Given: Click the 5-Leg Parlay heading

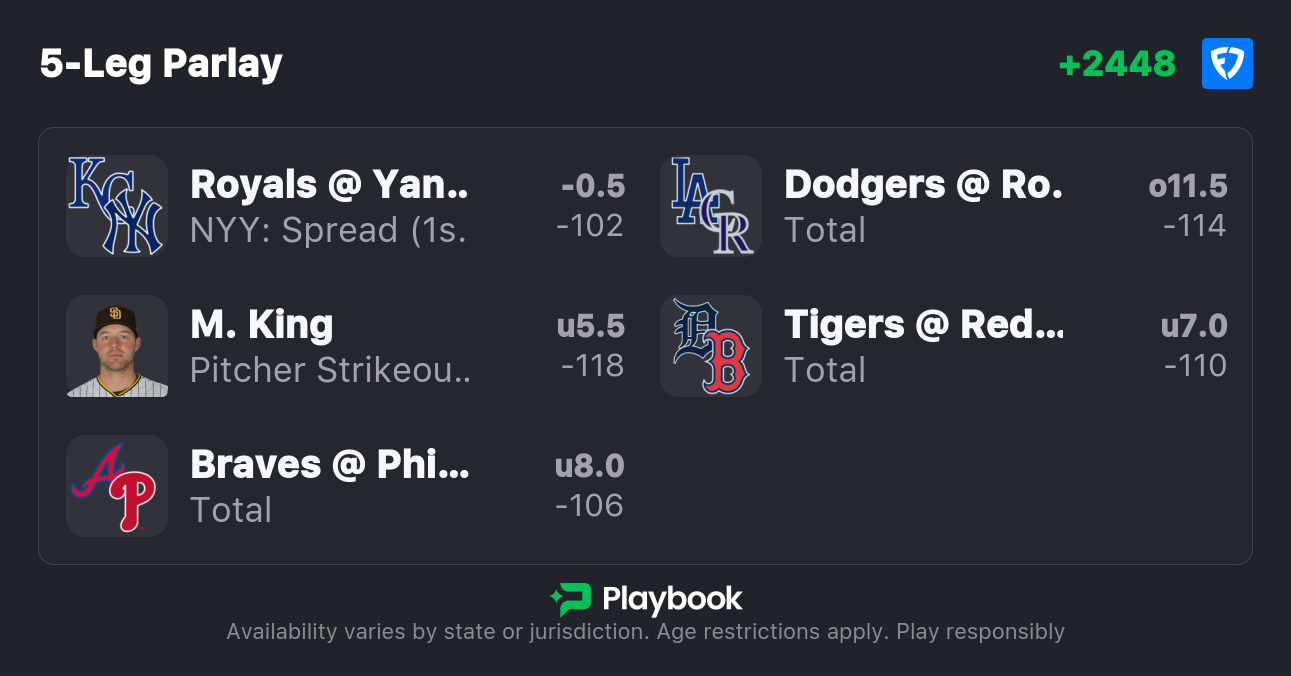Looking at the screenshot, I should click(161, 64).
